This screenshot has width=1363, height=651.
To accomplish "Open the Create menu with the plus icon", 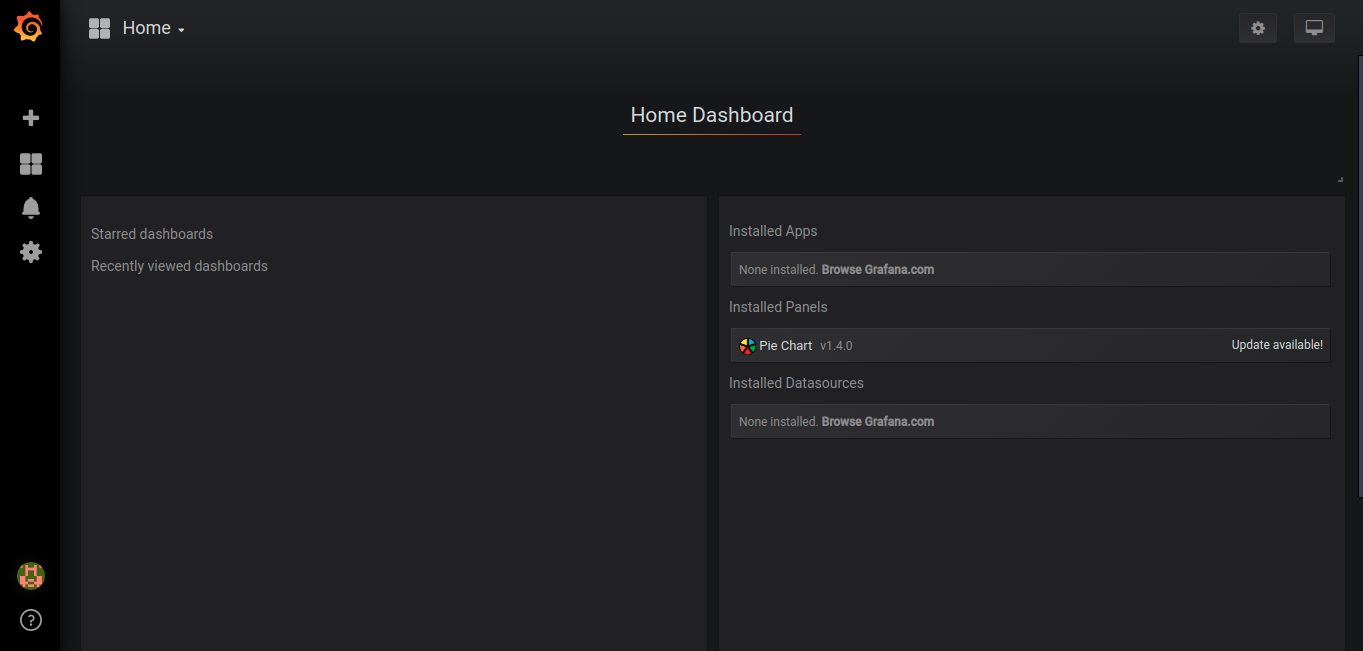I will [x=30, y=117].
